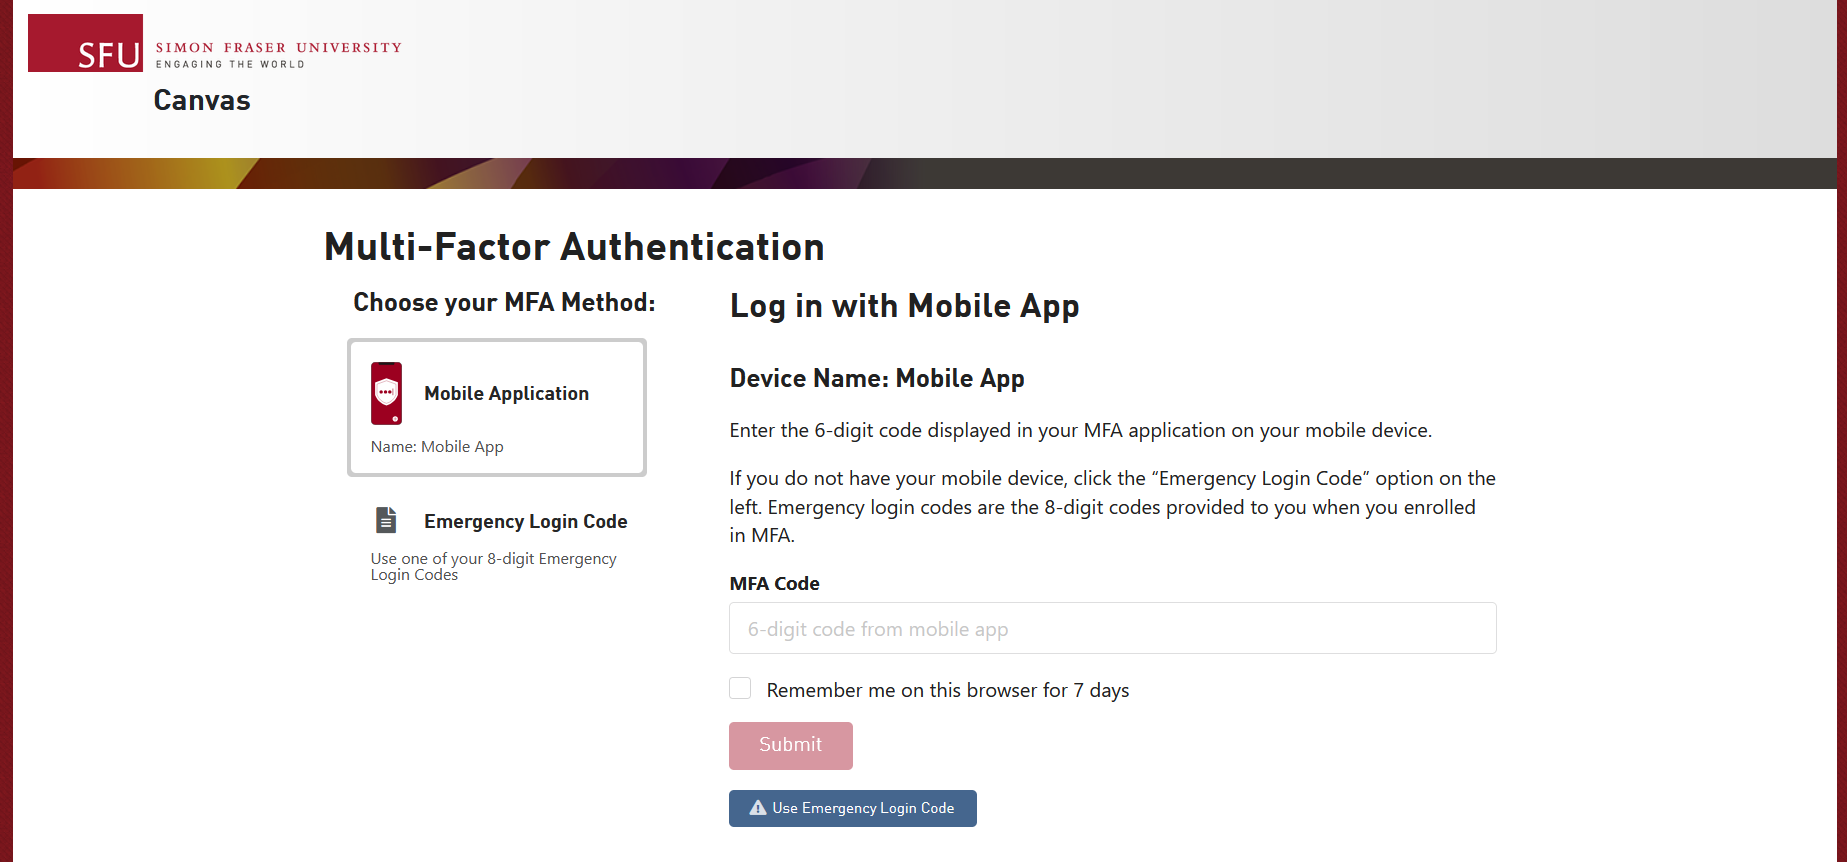Click the Canvas title in the header
This screenshot has height=862, width=1847.
coord(202,100)
